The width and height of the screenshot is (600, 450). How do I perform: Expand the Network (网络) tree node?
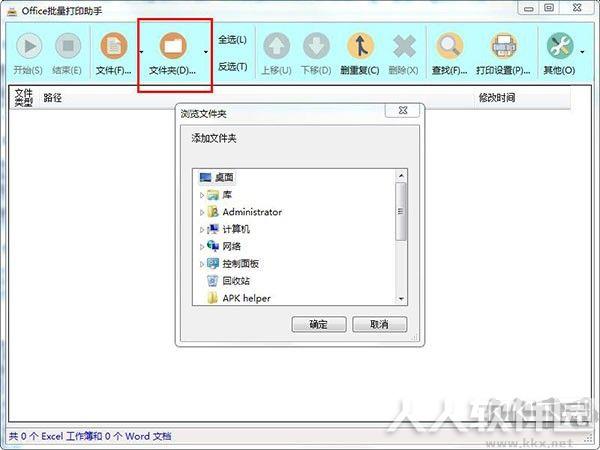point(202,247)
